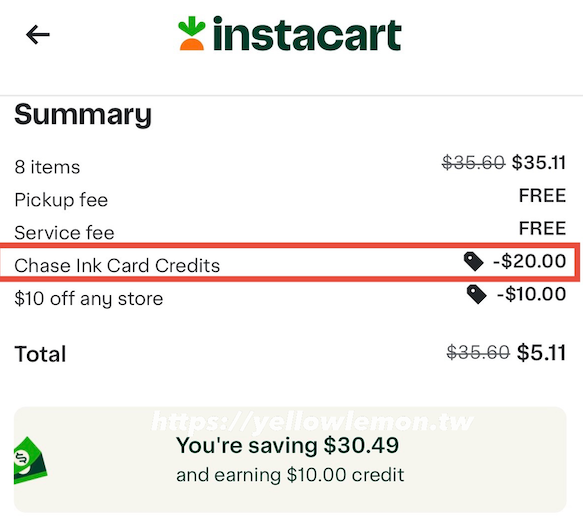Tap the tag icon beside -$10.00
The width and height of the screenshot is (583, 530).
click(x=476, y=294)
